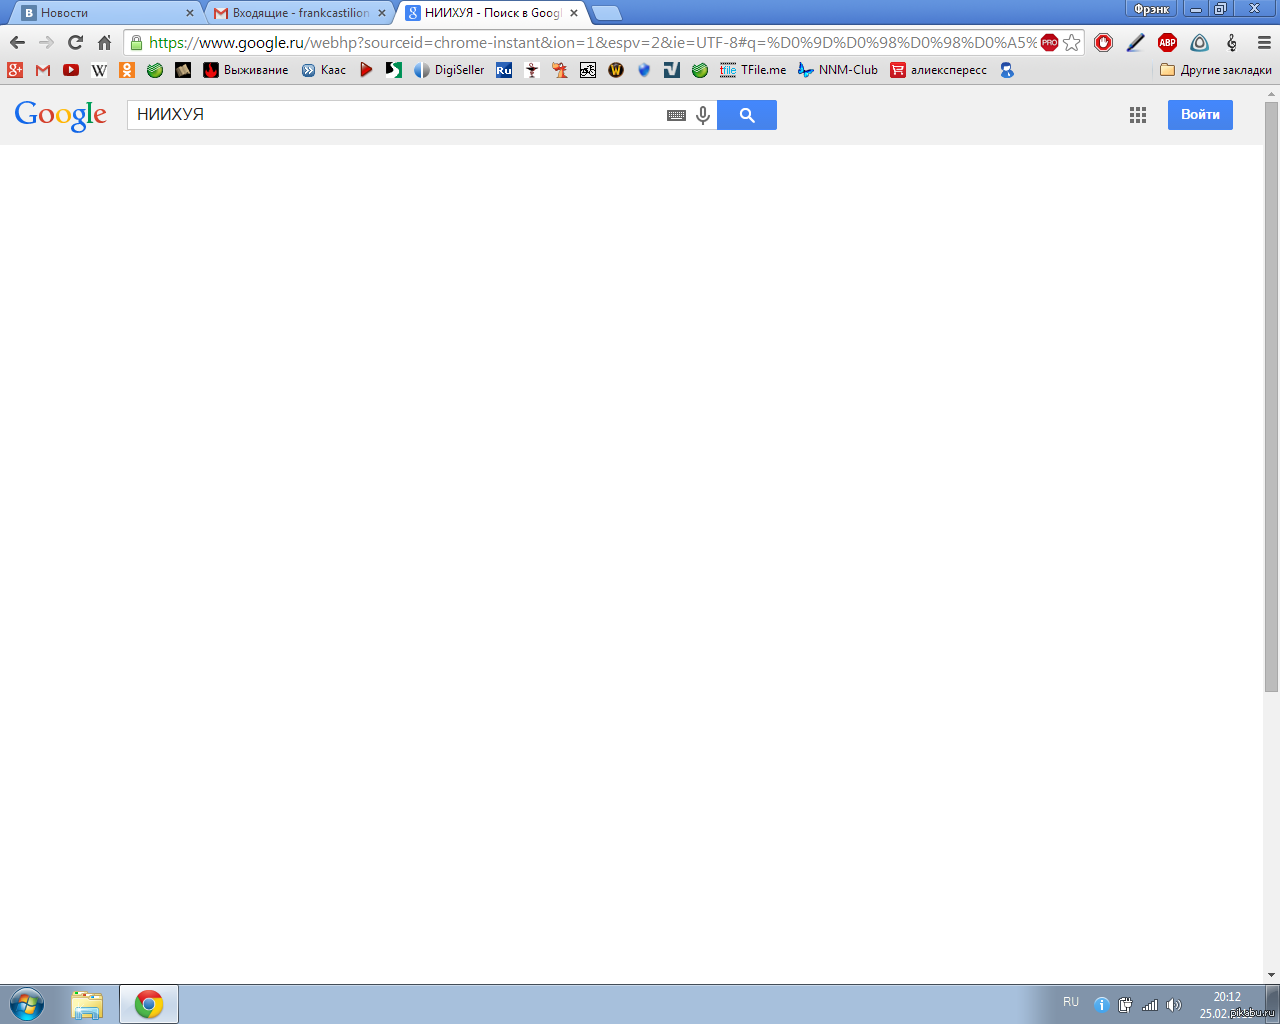
Task: Open the Каас bookmark
Action: (324, 70)
